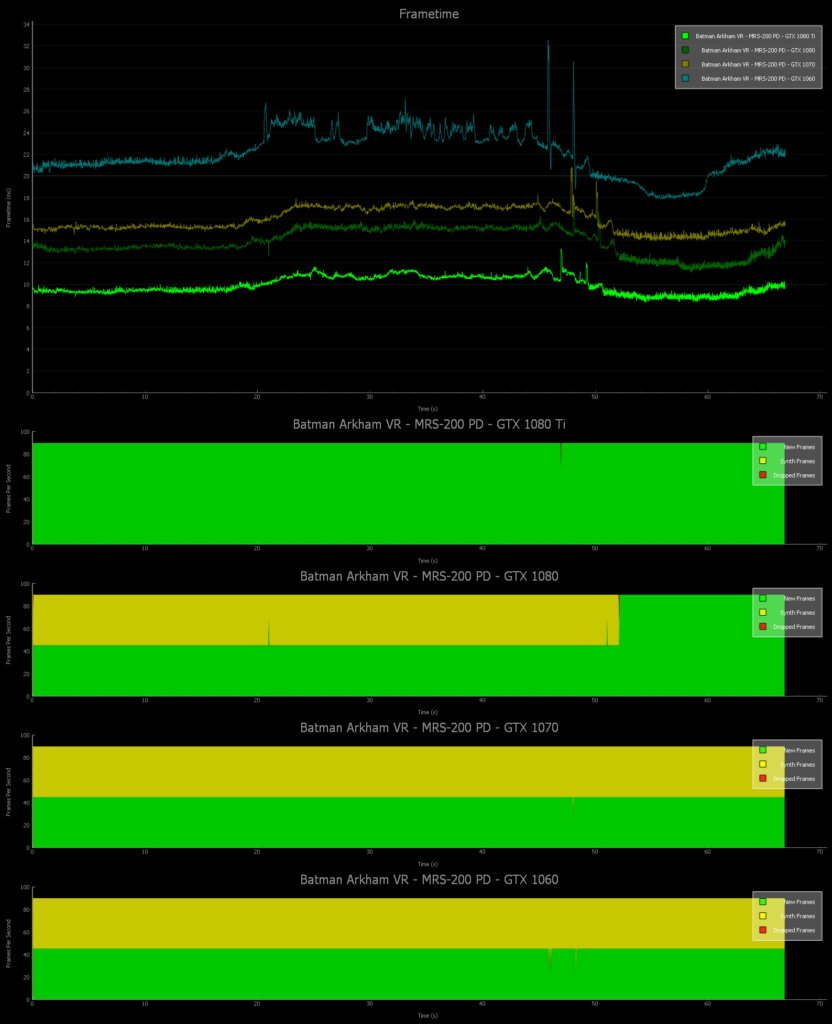Image resolution: width=832 pixels, height=1024 pixels.
Task: Select 'Synth Frames' legend text in GTX 1070 chart
Action: coord(797,765)
